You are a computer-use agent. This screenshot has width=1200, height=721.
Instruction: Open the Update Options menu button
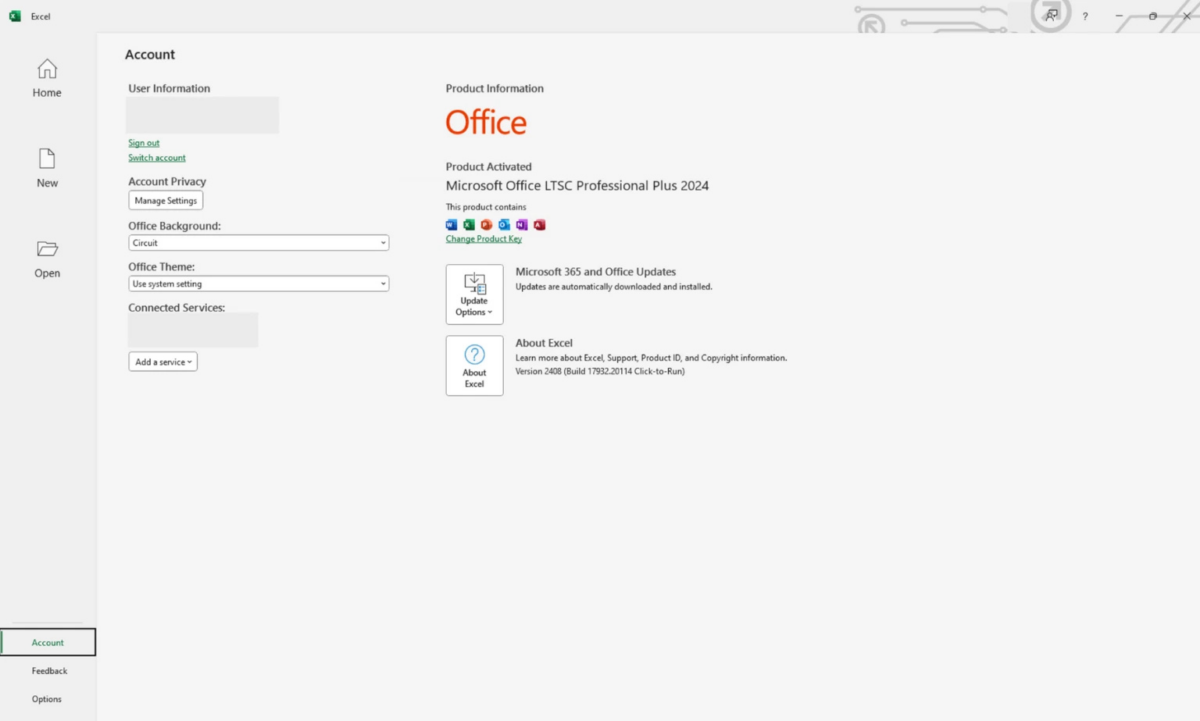point(474,294)
